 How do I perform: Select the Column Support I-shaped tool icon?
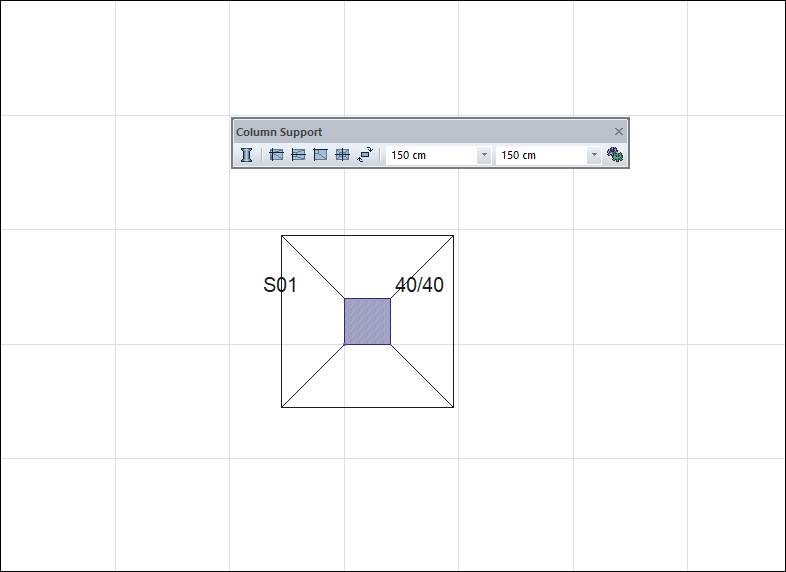pos(246,155)
